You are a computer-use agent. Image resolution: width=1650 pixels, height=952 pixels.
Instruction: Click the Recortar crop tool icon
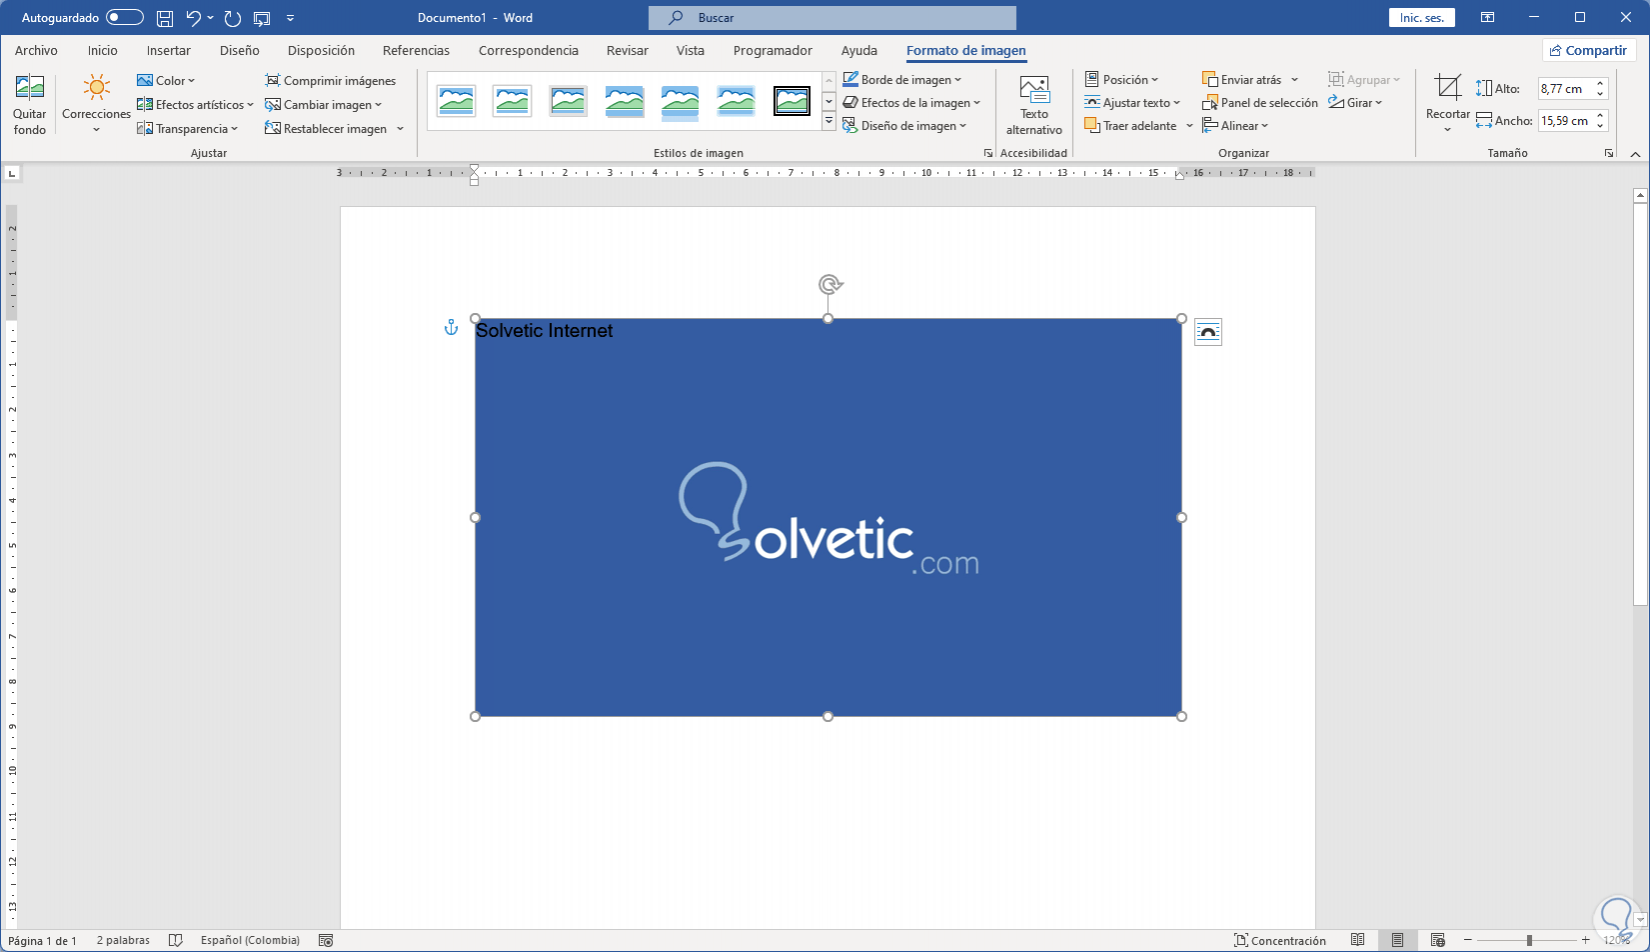point(1448,87)
